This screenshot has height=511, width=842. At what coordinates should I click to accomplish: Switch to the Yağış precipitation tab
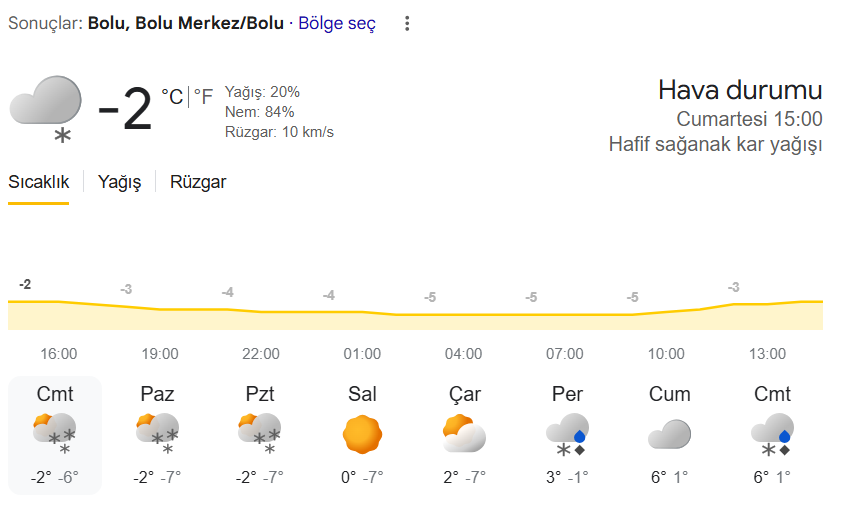(119, 182)
